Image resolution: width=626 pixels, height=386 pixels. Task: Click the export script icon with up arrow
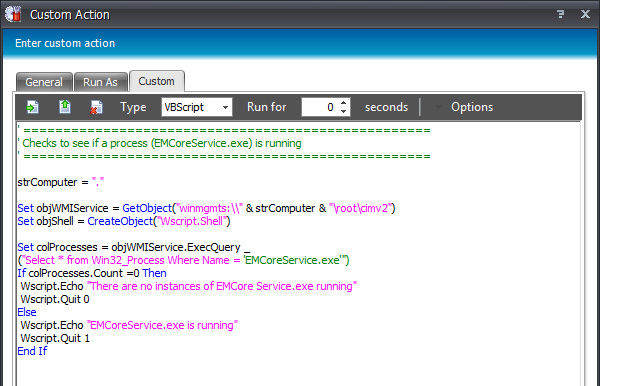click(x=65, y=107)
